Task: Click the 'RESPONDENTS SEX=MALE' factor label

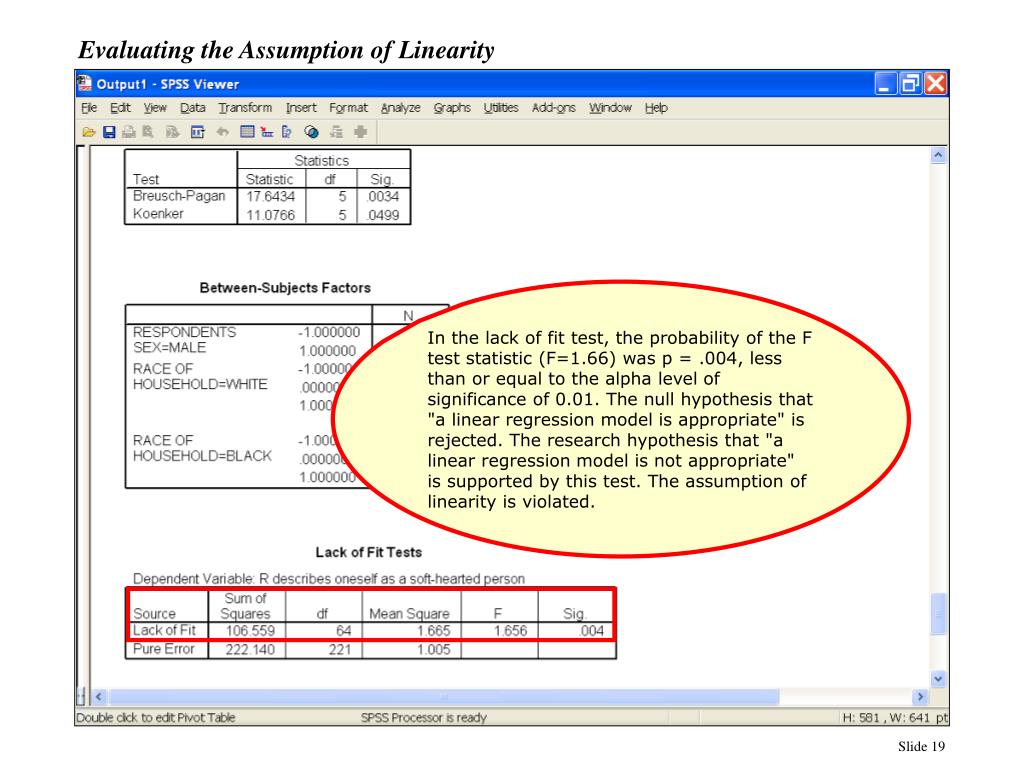Action: (x=185, y=340)
